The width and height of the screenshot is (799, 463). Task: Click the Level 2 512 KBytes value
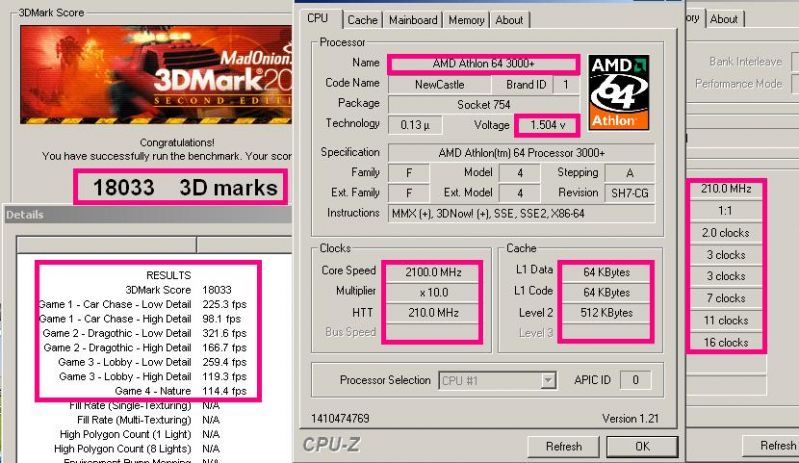tap(606, 313)
